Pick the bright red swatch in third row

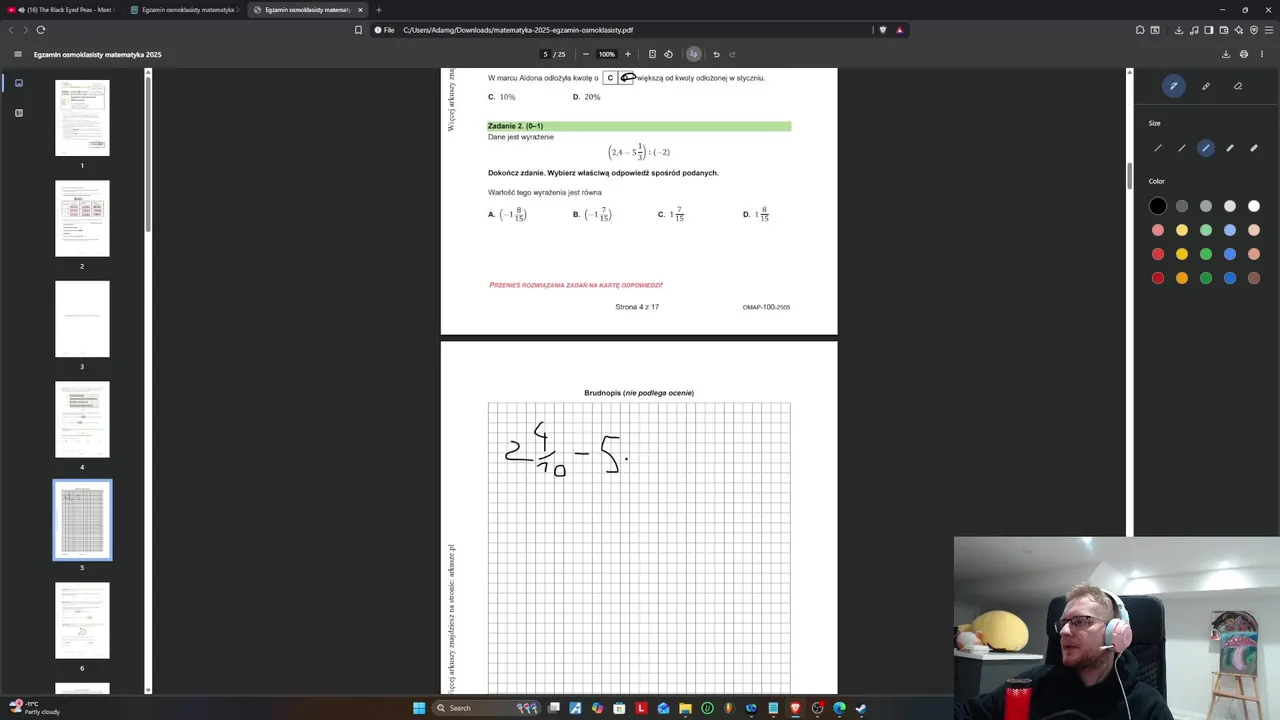pos(1158,254)
